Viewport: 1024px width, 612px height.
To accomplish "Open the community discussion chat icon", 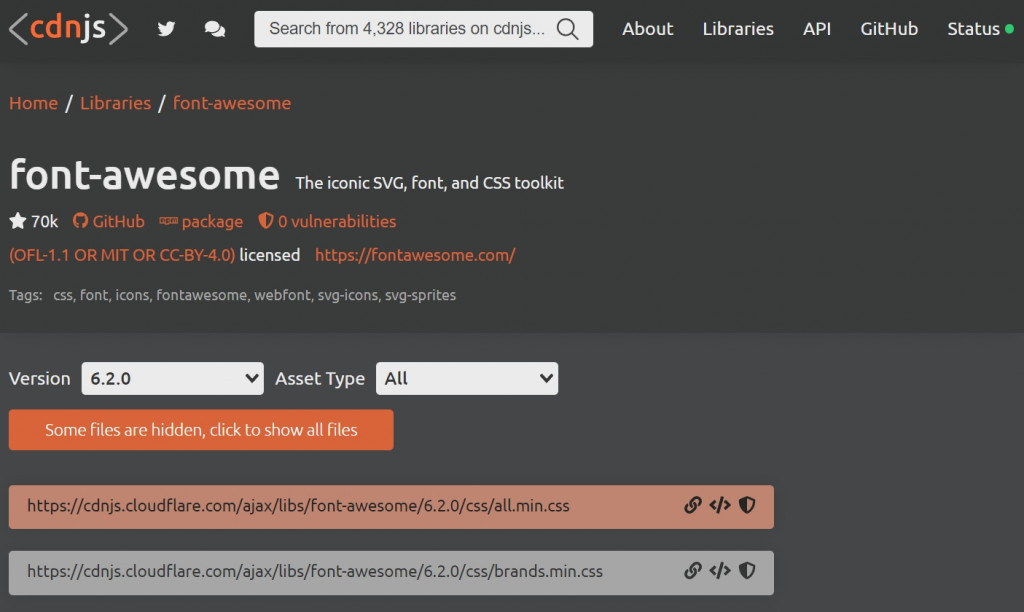I will 214,29.
